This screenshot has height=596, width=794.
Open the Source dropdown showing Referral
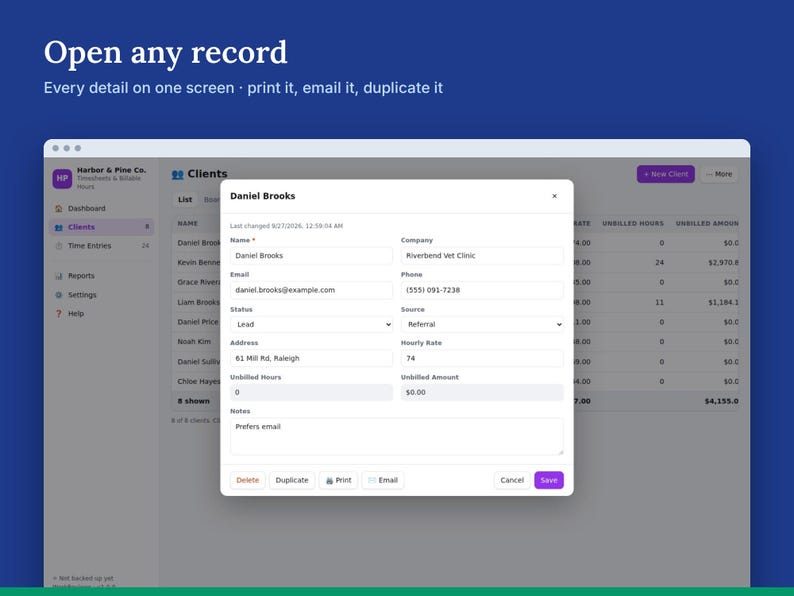[482, 324]
